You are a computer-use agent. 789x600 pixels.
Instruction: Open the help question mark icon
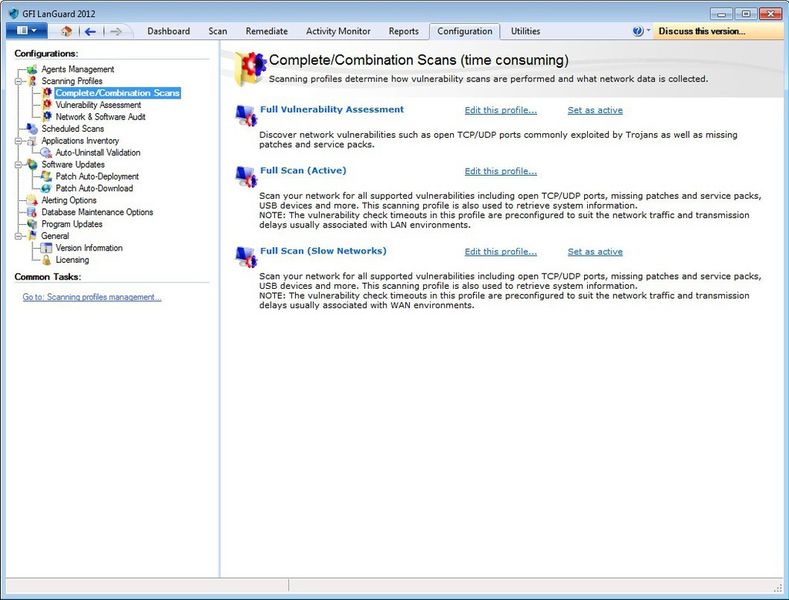pos(638,31)
